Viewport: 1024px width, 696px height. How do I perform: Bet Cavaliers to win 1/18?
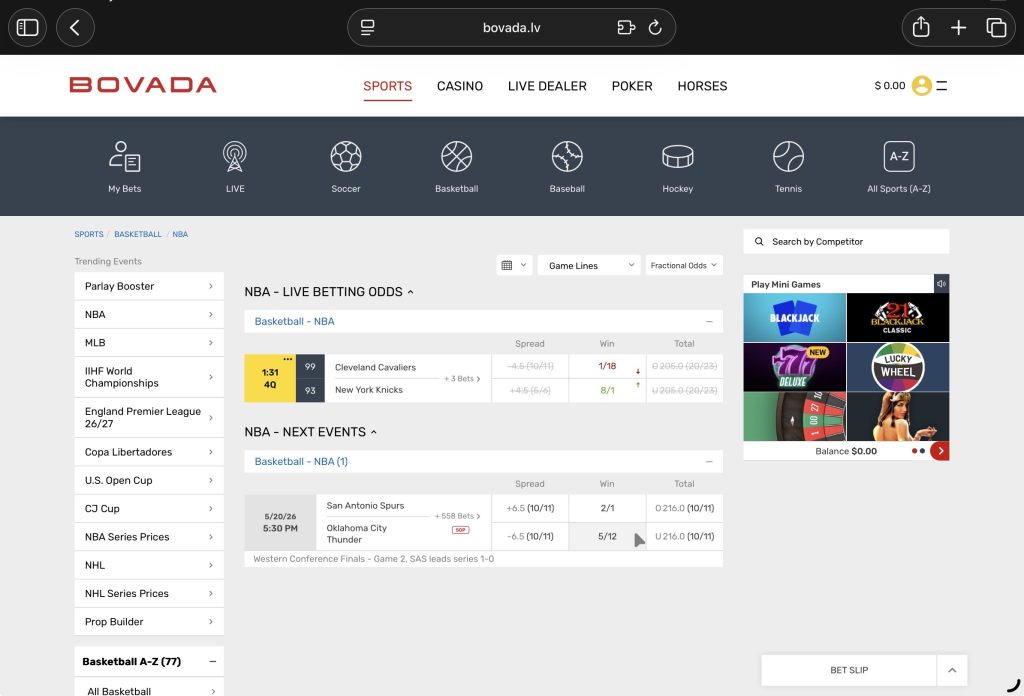607,366
